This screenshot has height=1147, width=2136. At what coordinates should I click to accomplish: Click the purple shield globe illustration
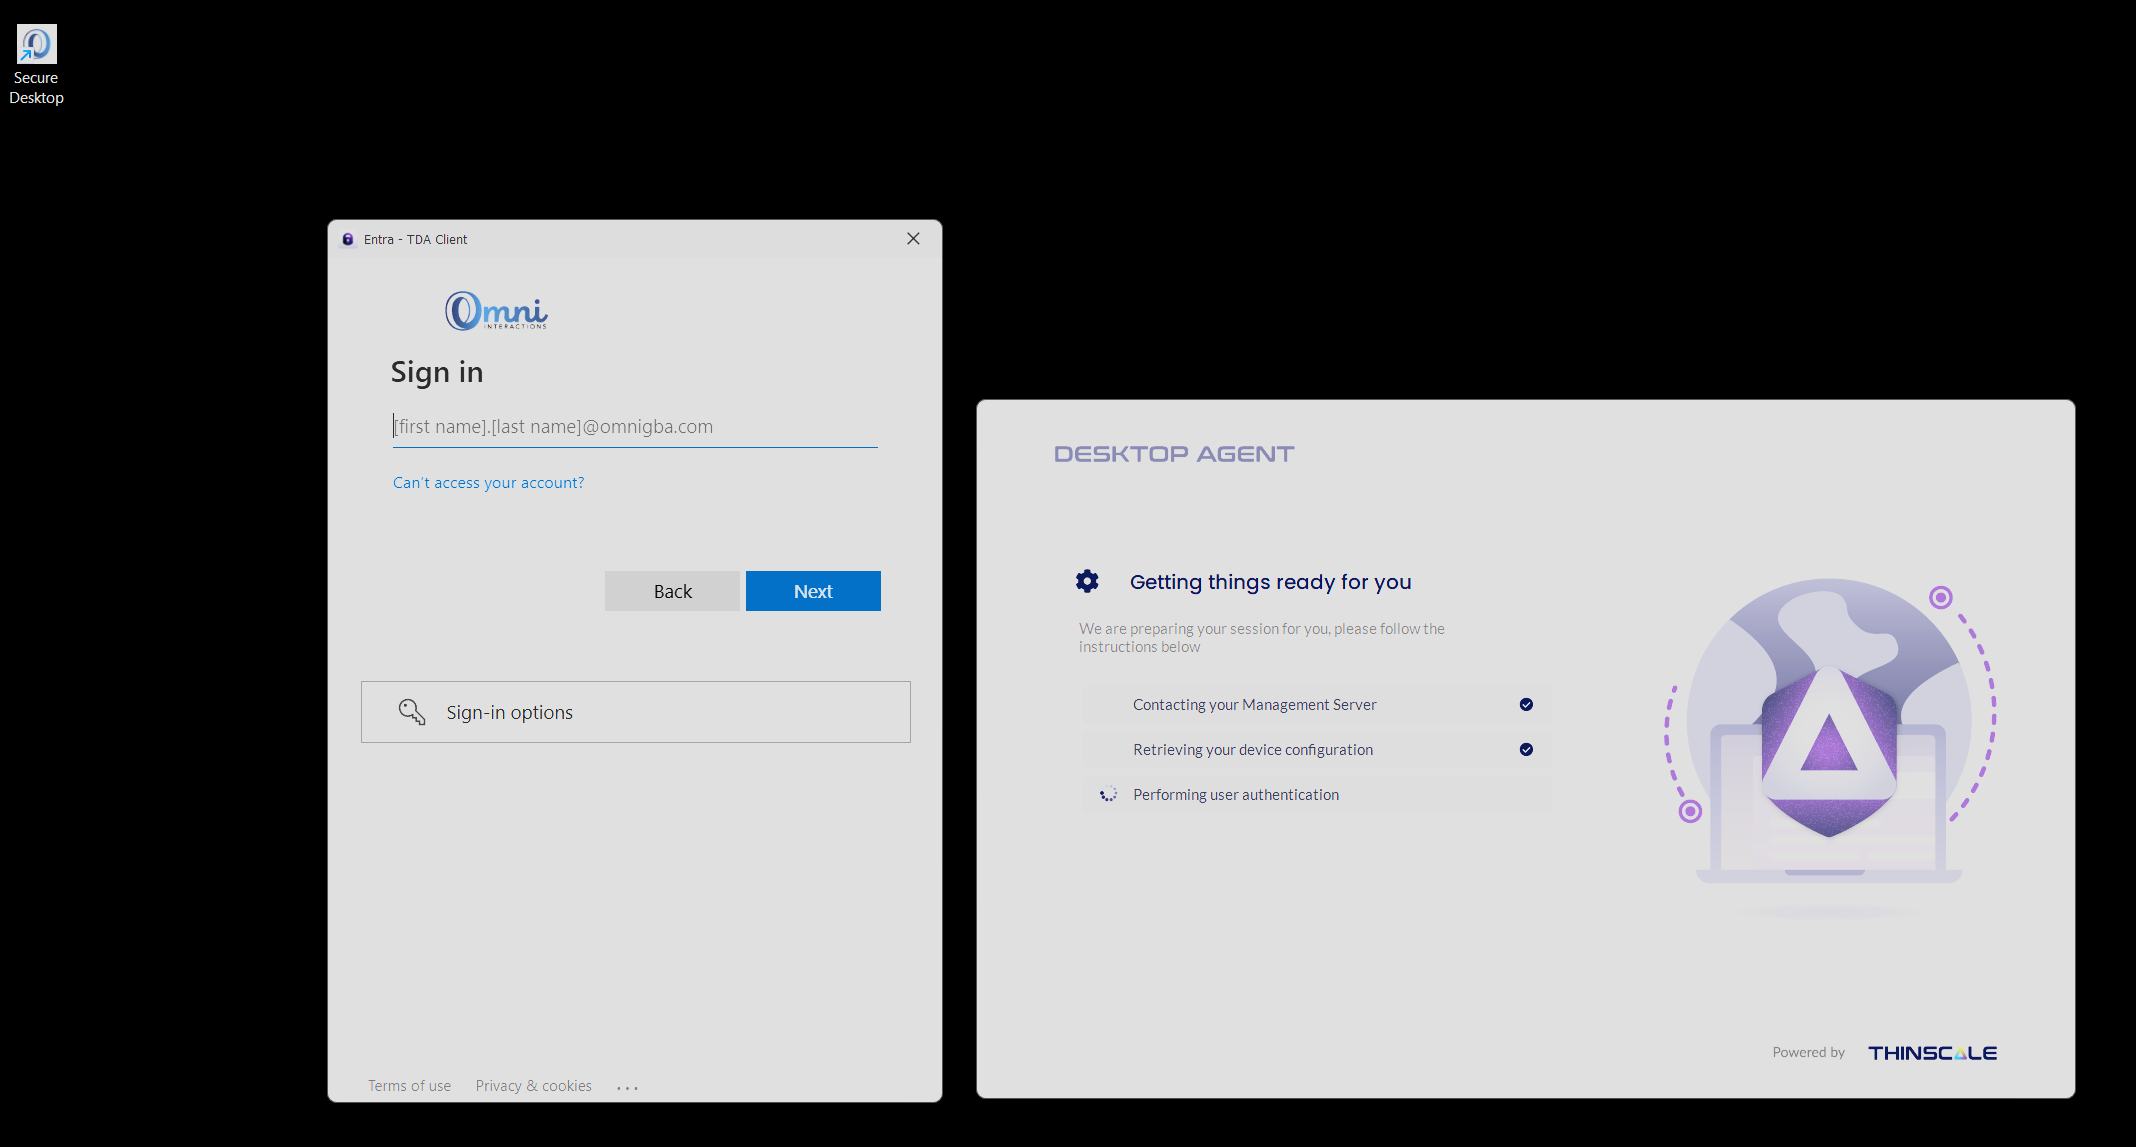(x=1829, y=740)
